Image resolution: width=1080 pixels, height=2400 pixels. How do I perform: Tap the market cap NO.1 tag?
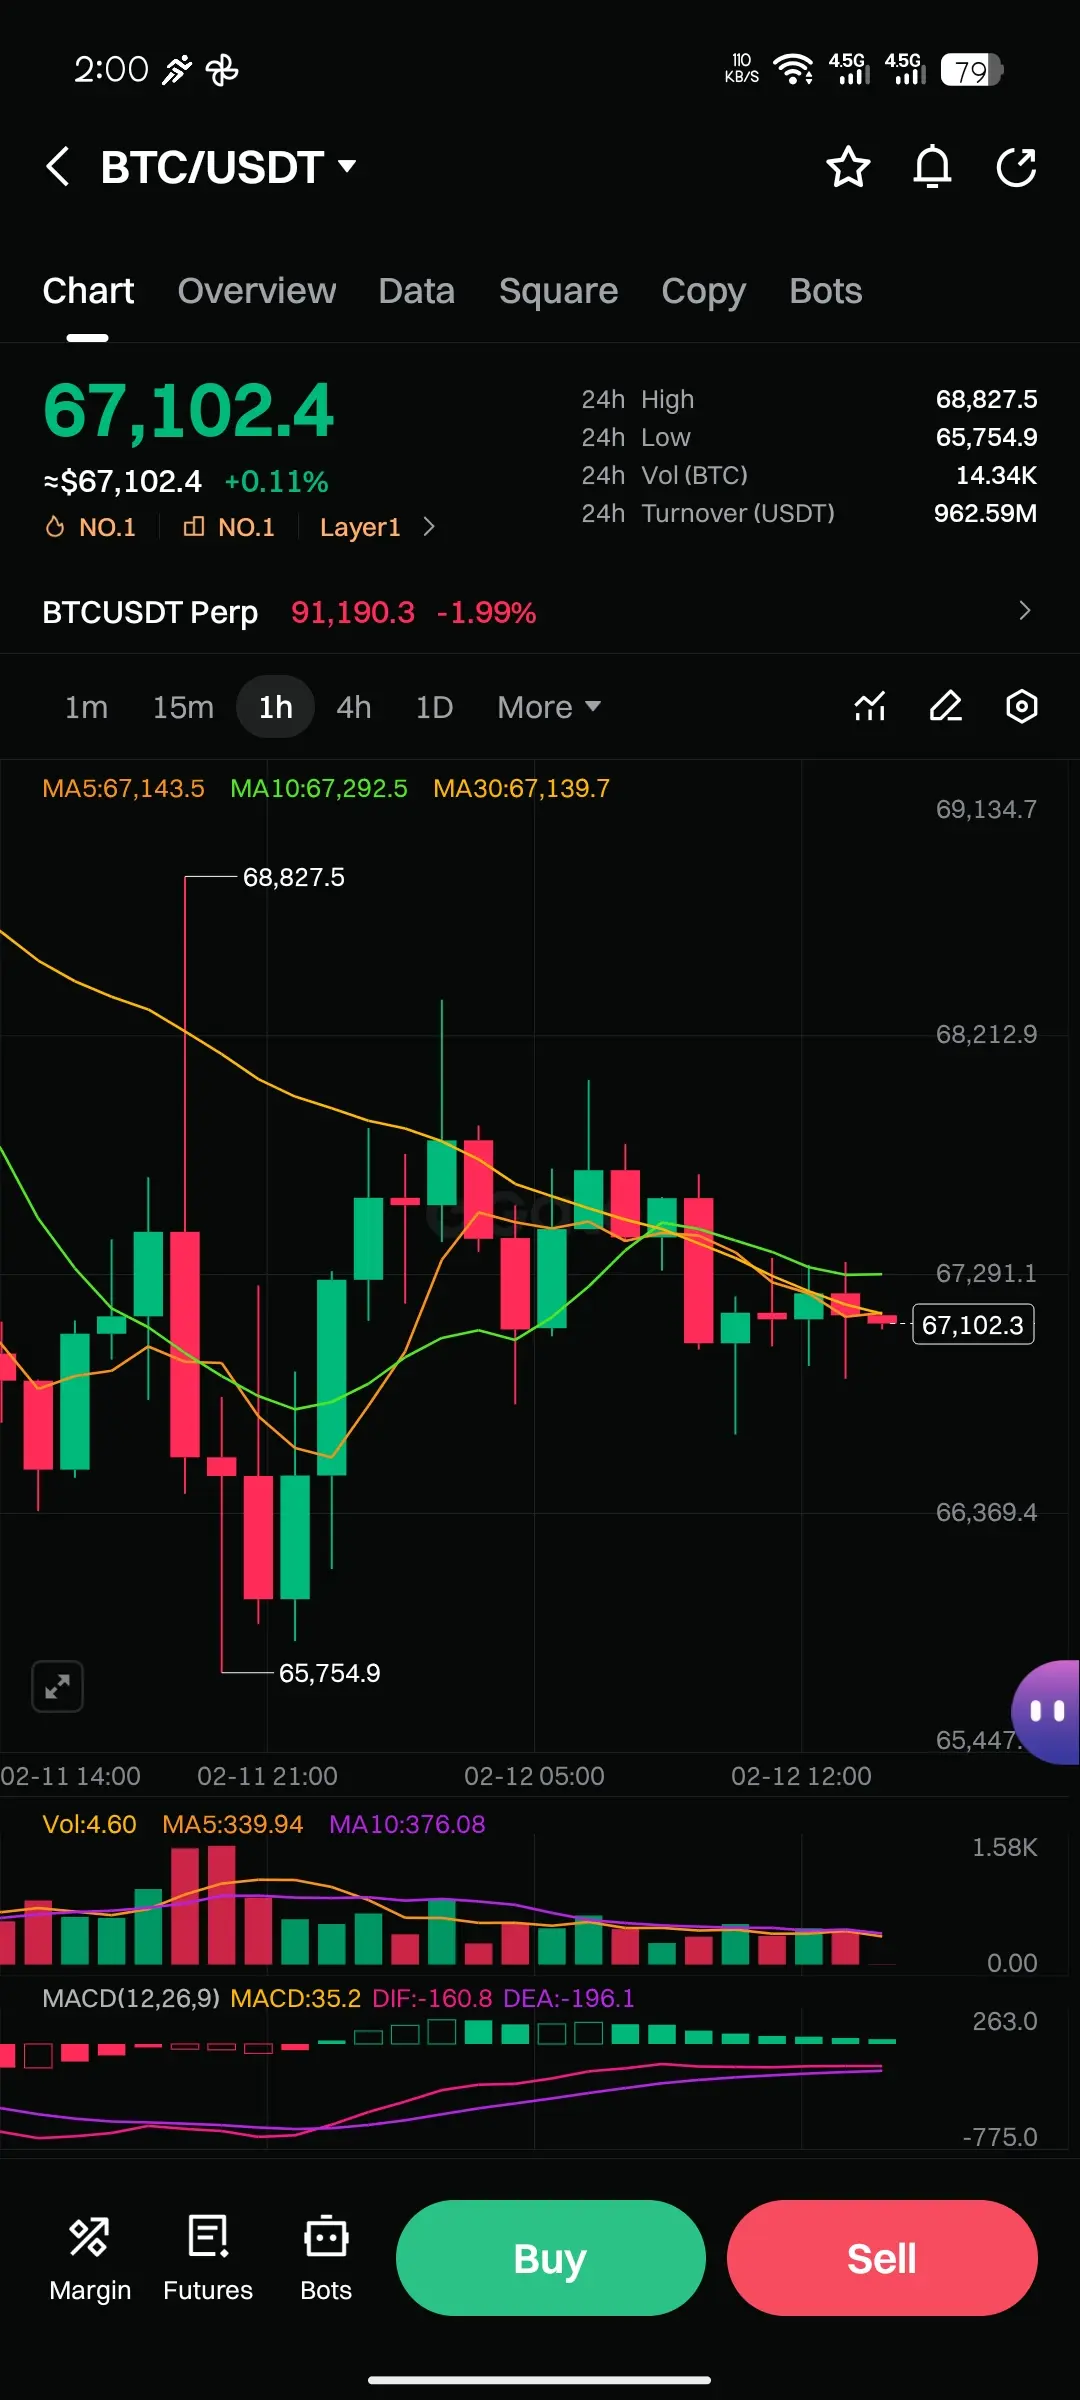[229, 527]
